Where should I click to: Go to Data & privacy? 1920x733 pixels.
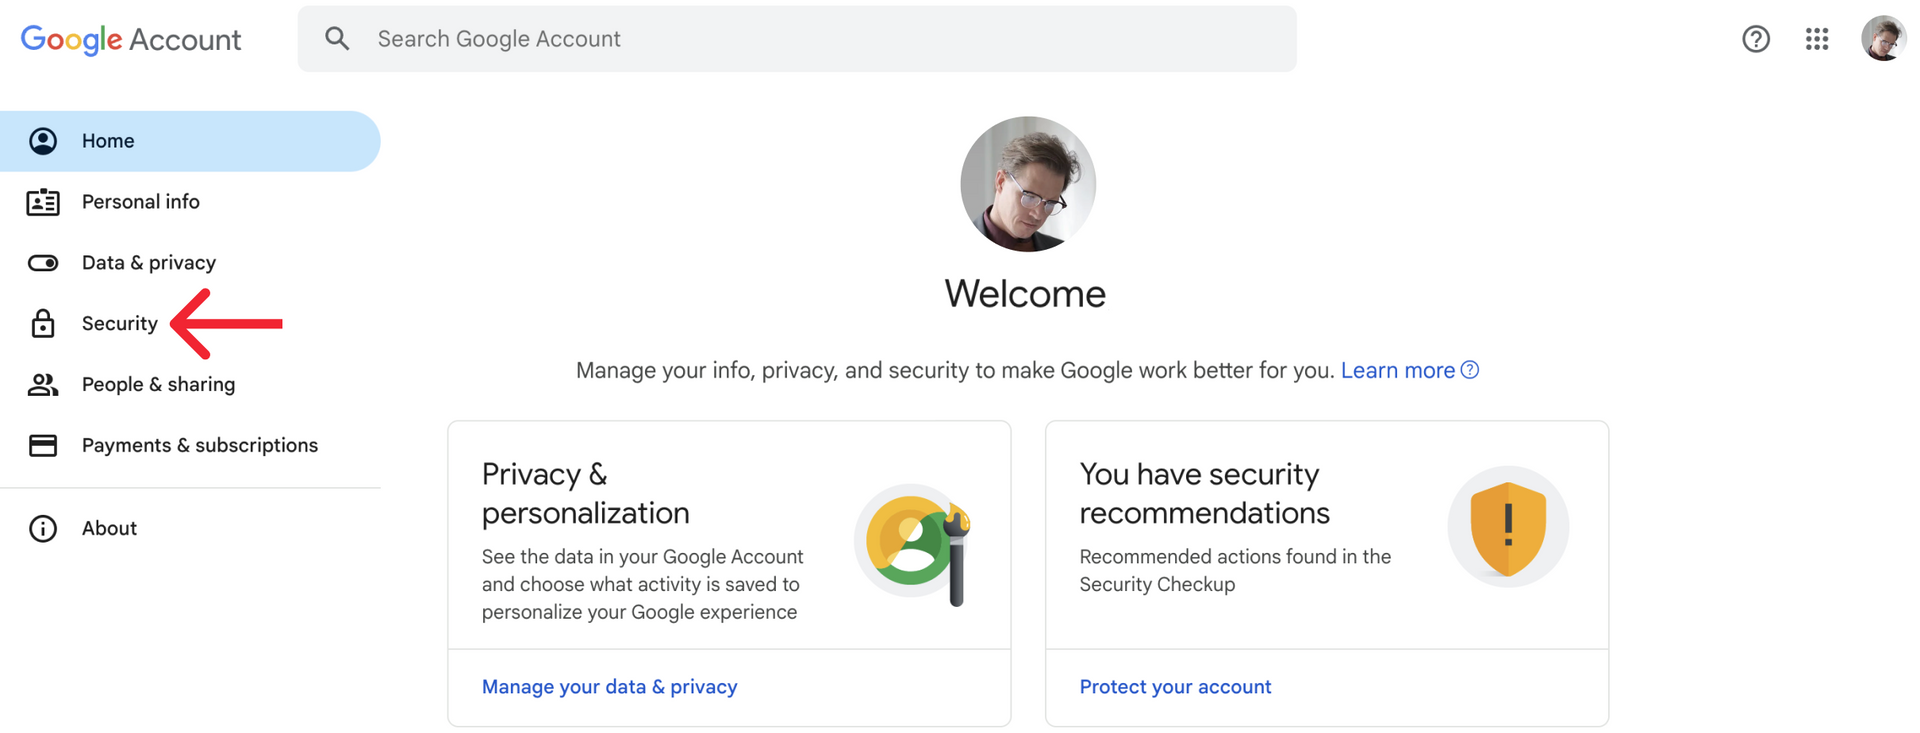[190, 263]
